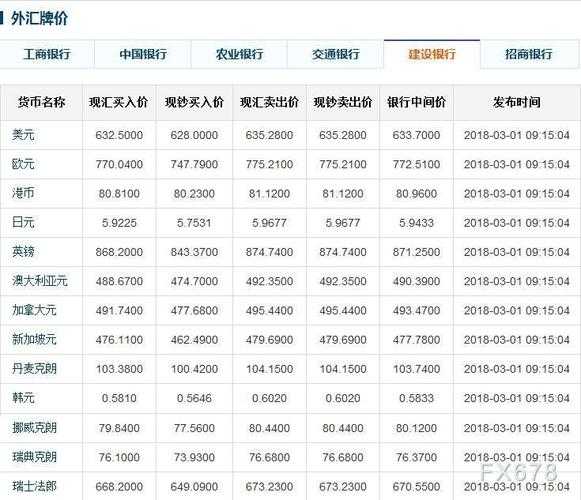This screenshot has width=581, height=500.
Task: Select the 瑞士法郎 currency row
Action: 290,486
